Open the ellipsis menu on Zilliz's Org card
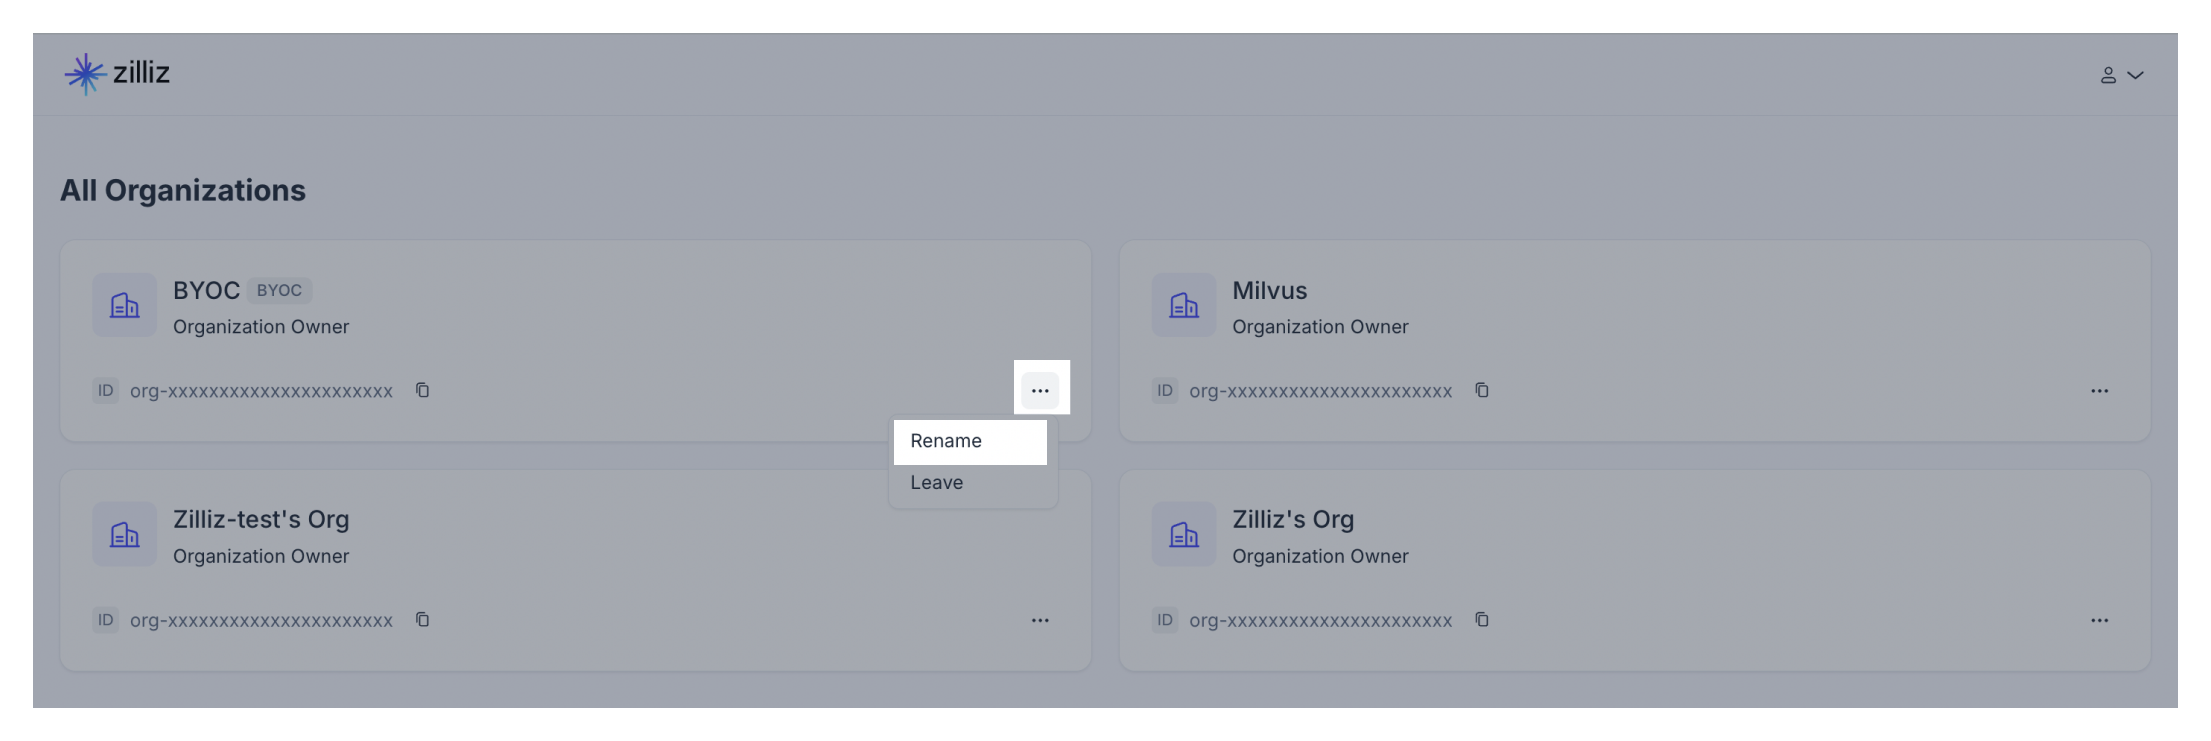The image size is (2211, 741). pyautogui.click(x=2100, y=620)
